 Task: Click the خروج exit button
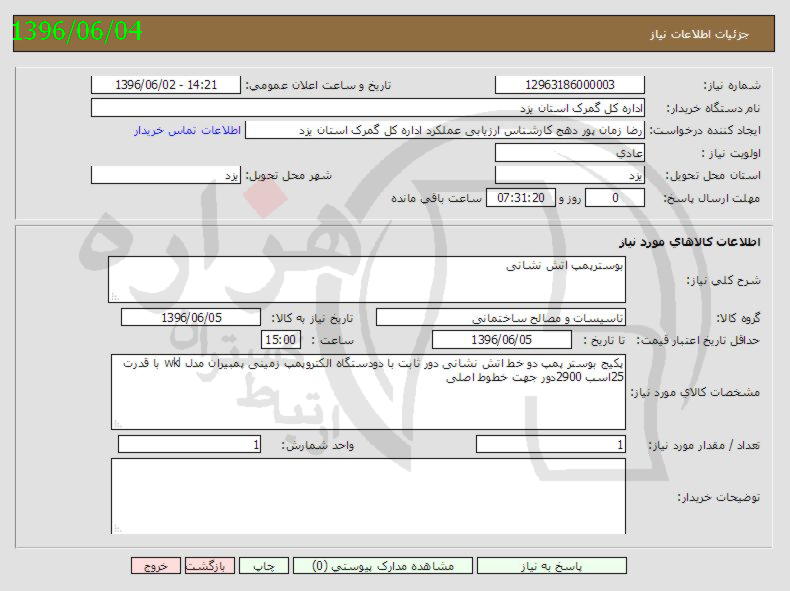(x=156, y=565)
